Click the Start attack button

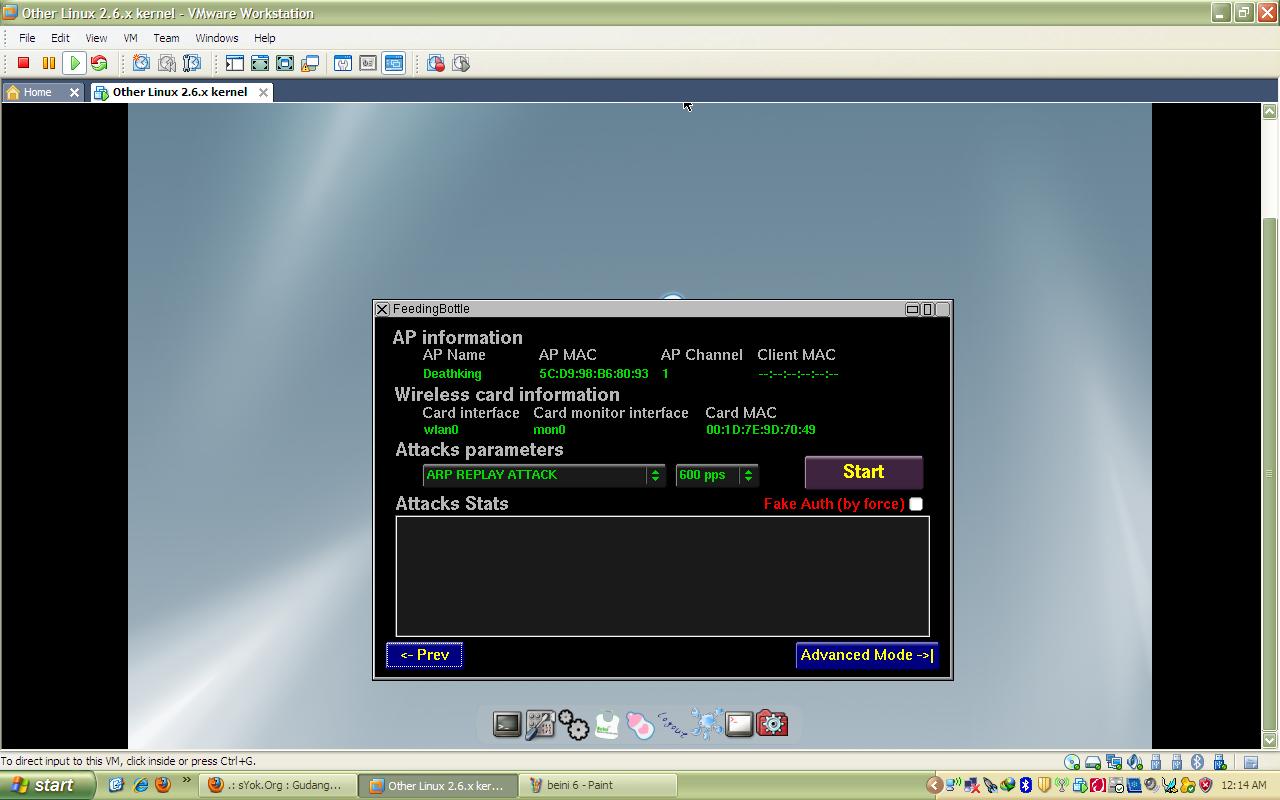point(864,472)
